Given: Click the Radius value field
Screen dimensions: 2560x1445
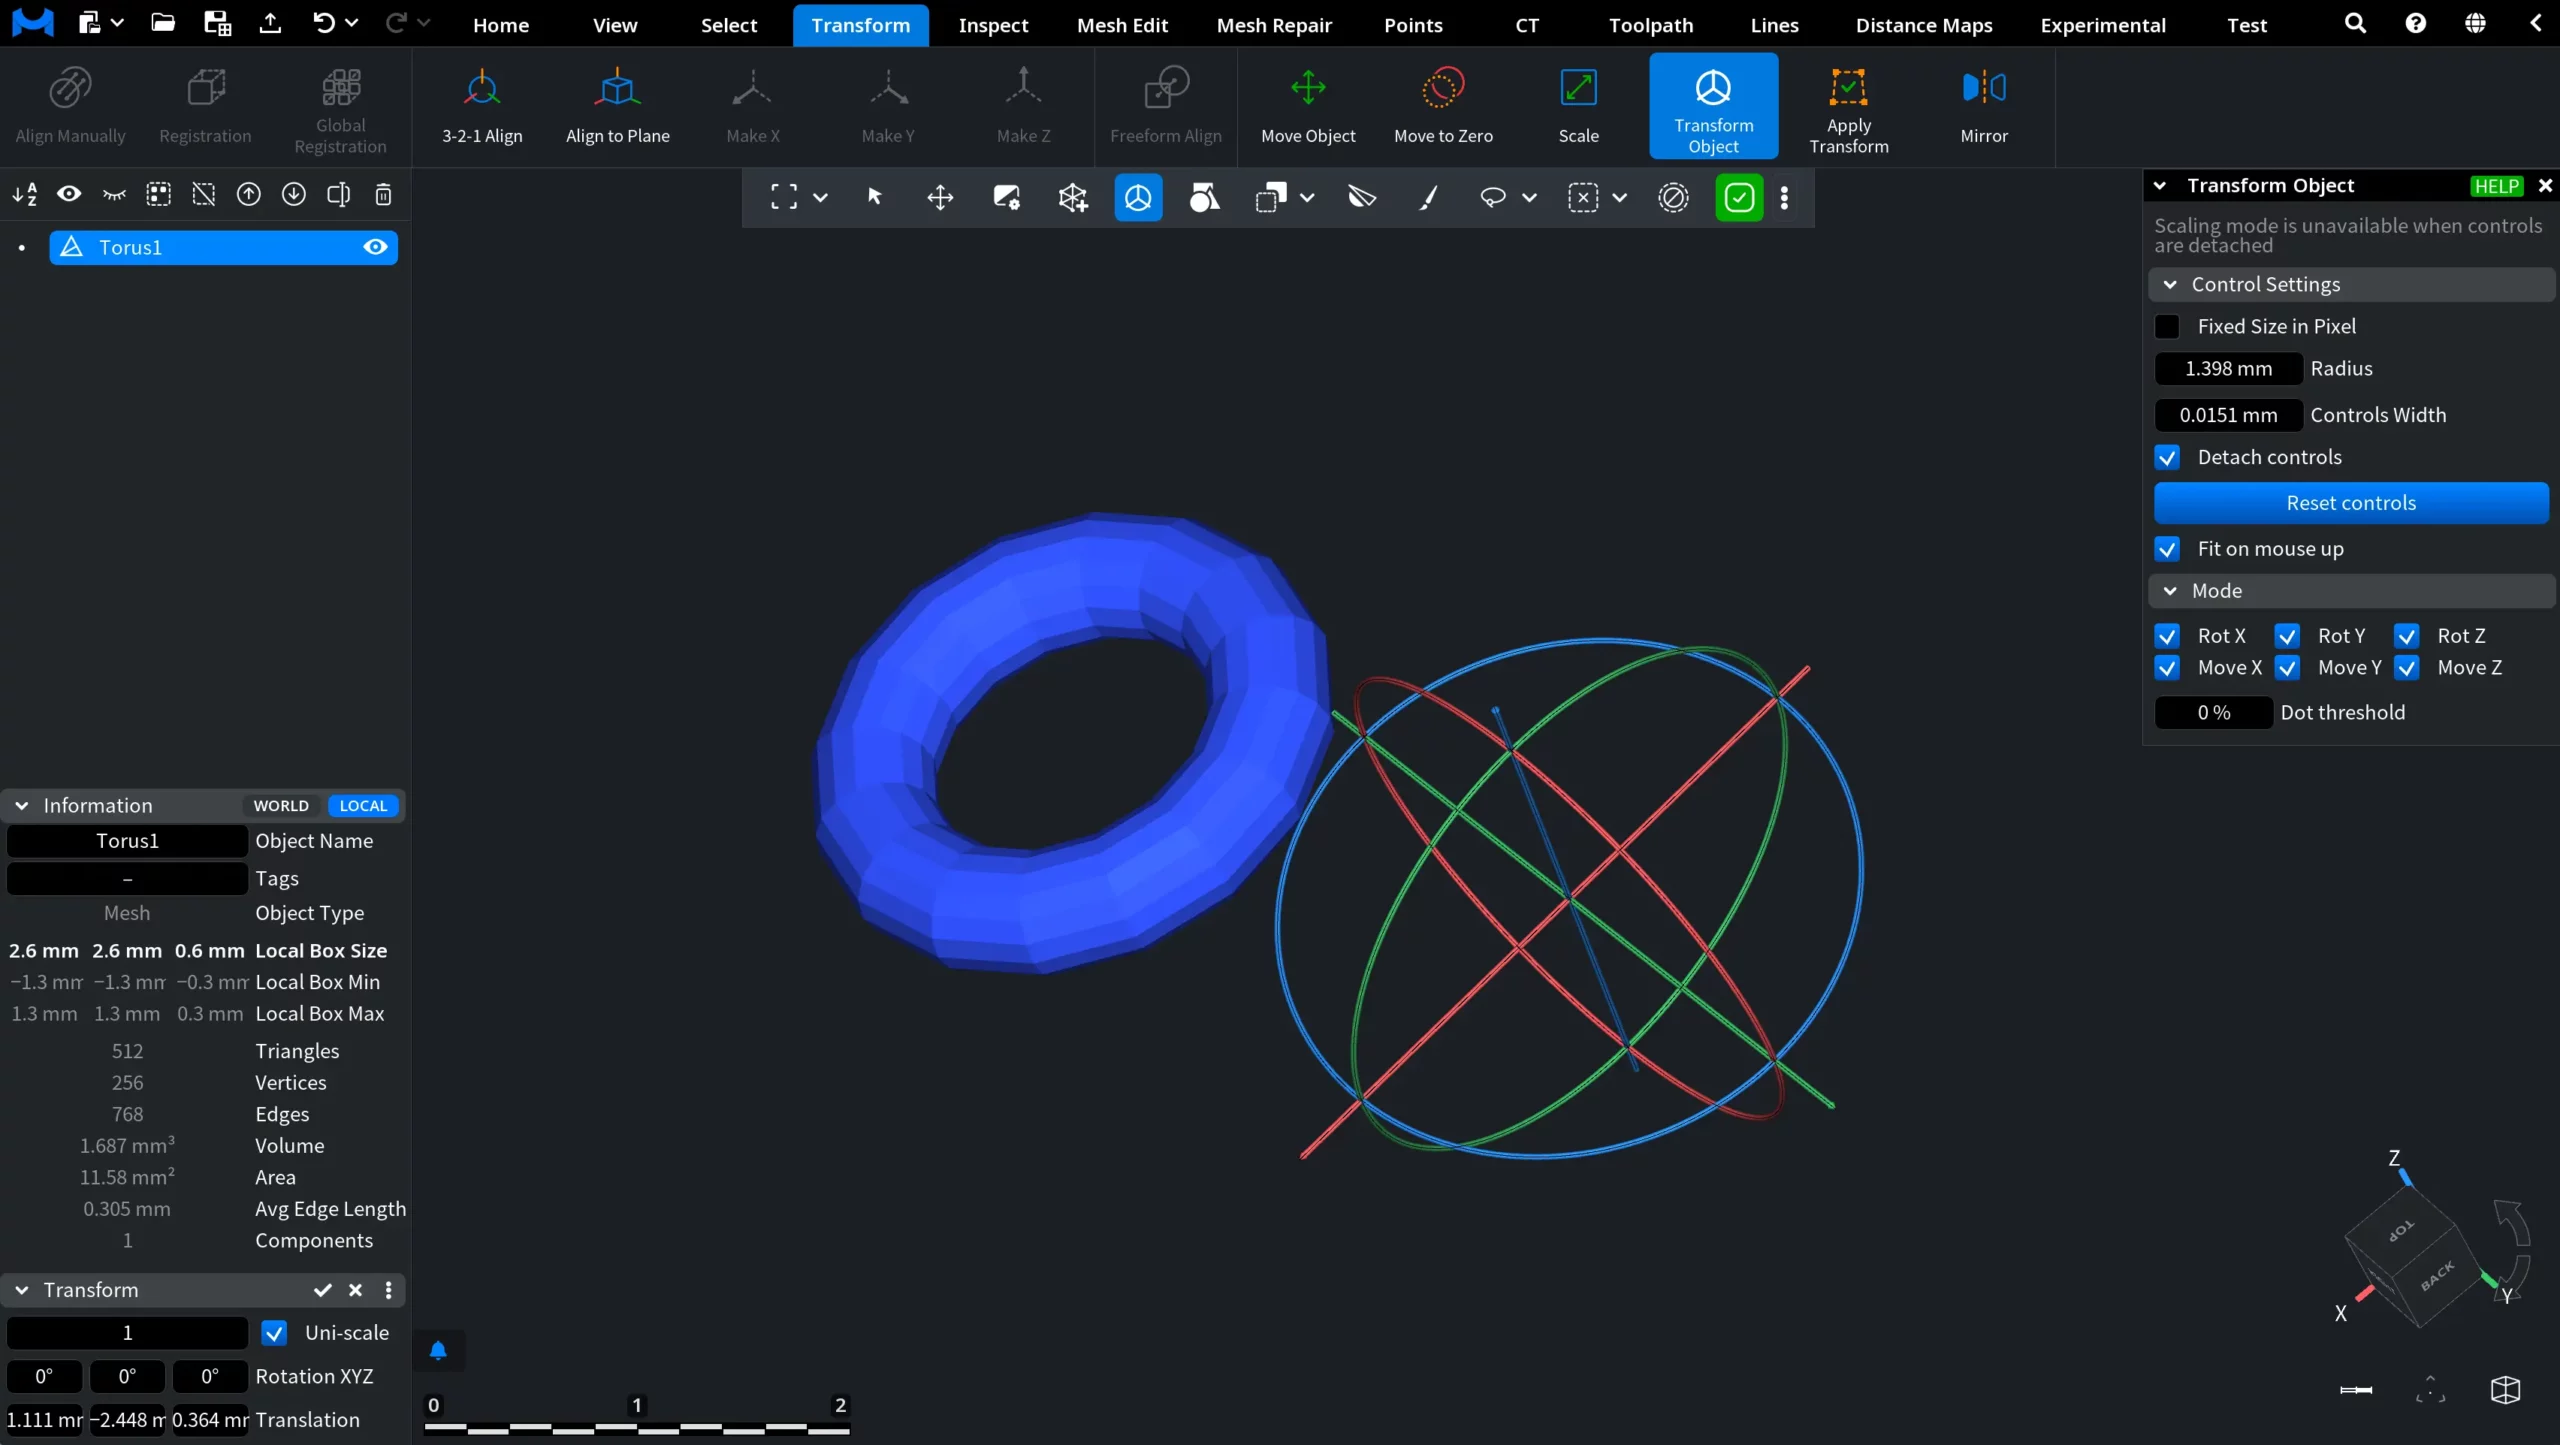Looking at the screenshot, I should coord(2228,369).
